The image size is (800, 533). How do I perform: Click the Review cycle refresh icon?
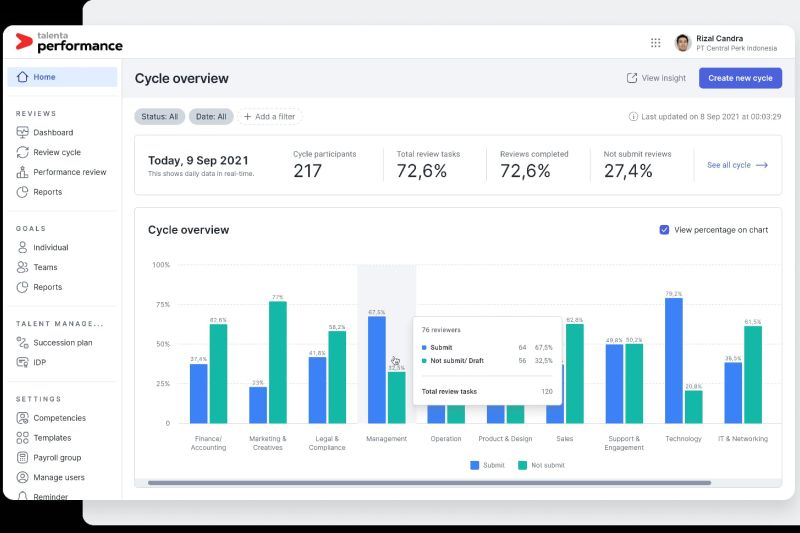[23, 152]
